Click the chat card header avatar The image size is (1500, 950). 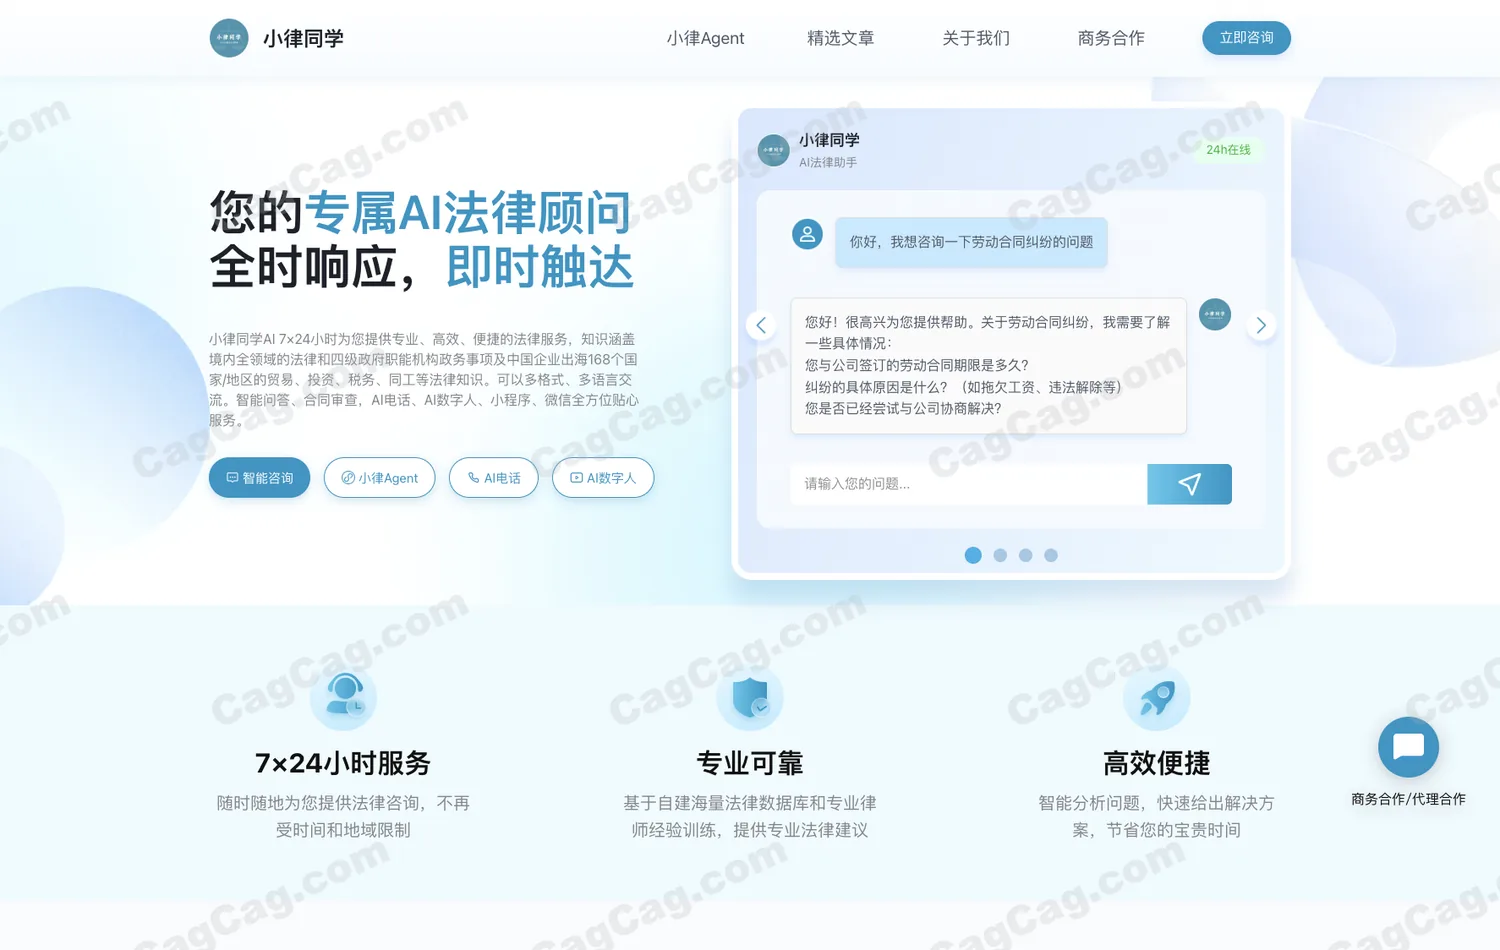(774, 151)
